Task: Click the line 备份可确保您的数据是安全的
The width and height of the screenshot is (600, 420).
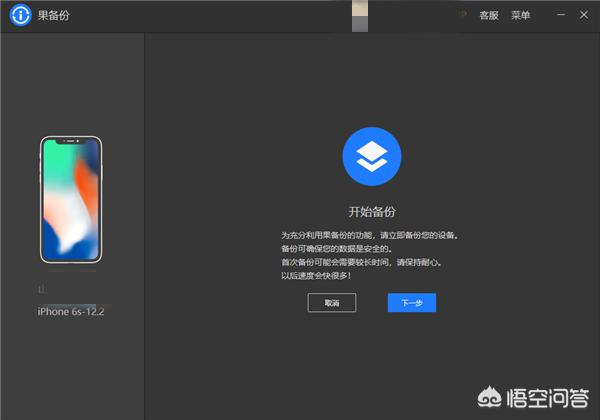Action: click(337, 249)
